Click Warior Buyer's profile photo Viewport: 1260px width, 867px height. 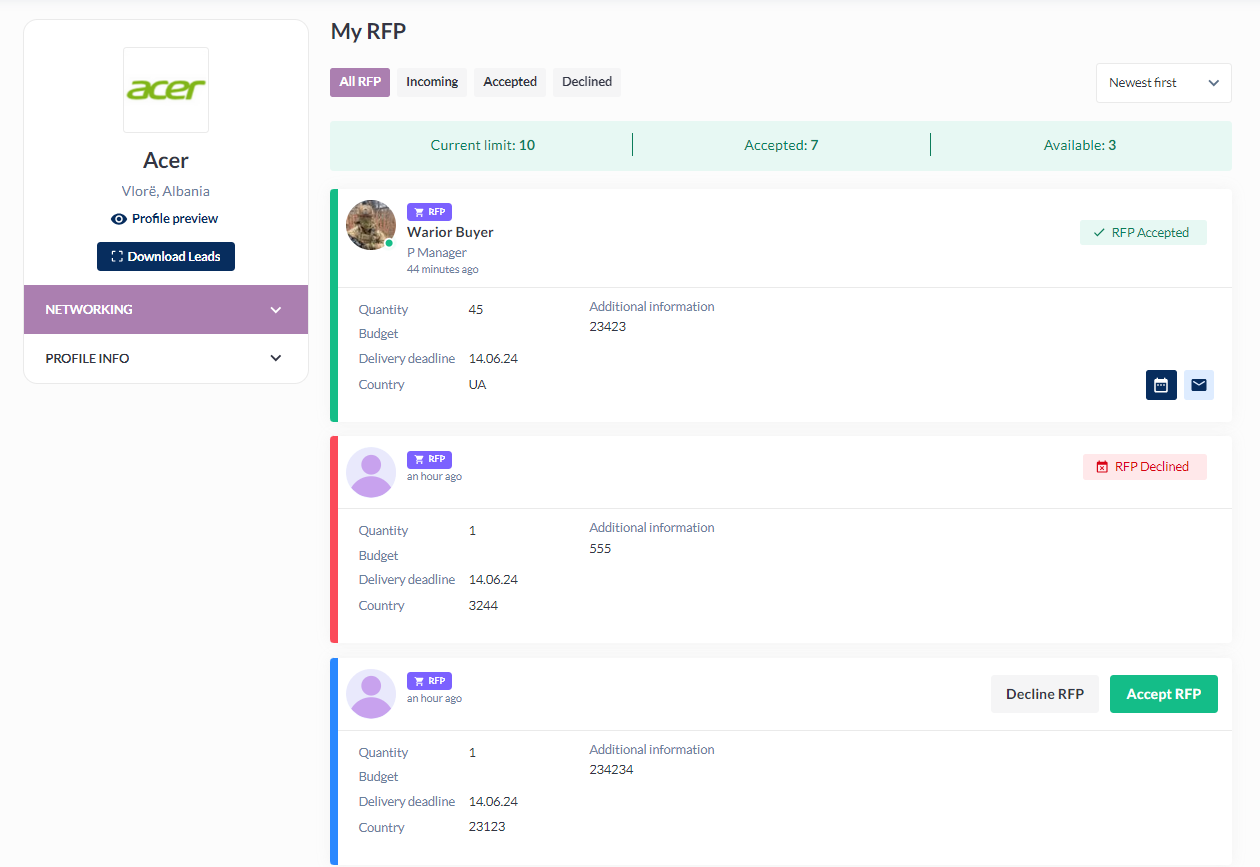pyautogui.click(x=371, y=225)
